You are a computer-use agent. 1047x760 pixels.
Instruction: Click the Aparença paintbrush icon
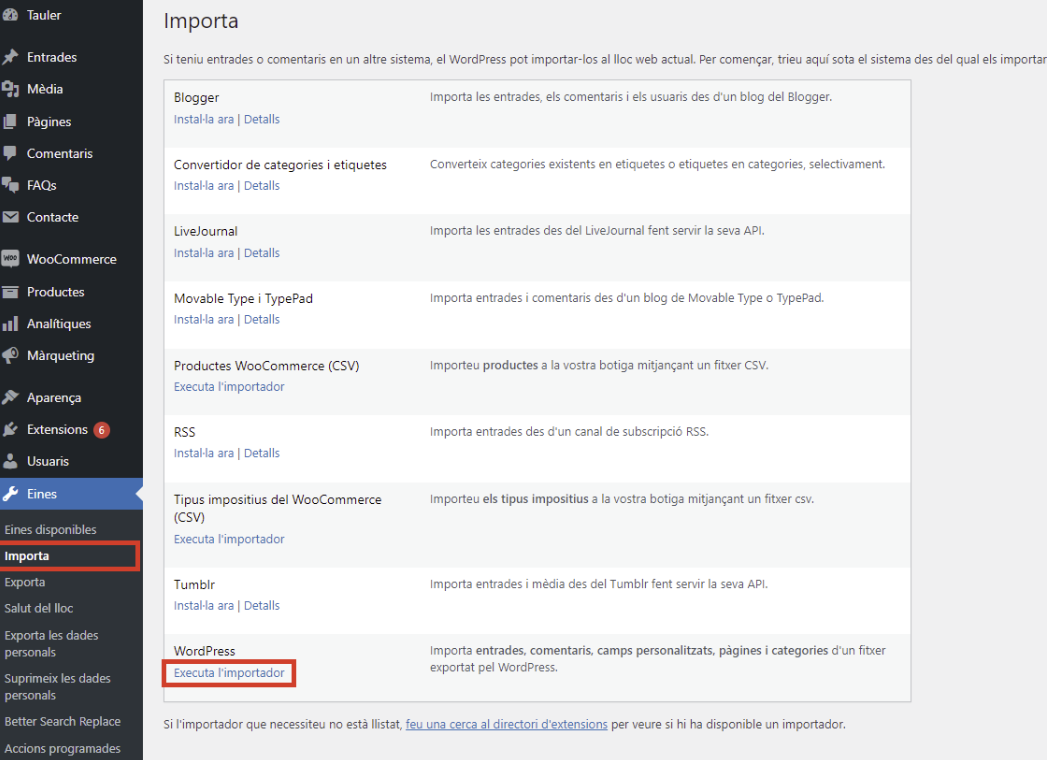click(x=10, y=397)
